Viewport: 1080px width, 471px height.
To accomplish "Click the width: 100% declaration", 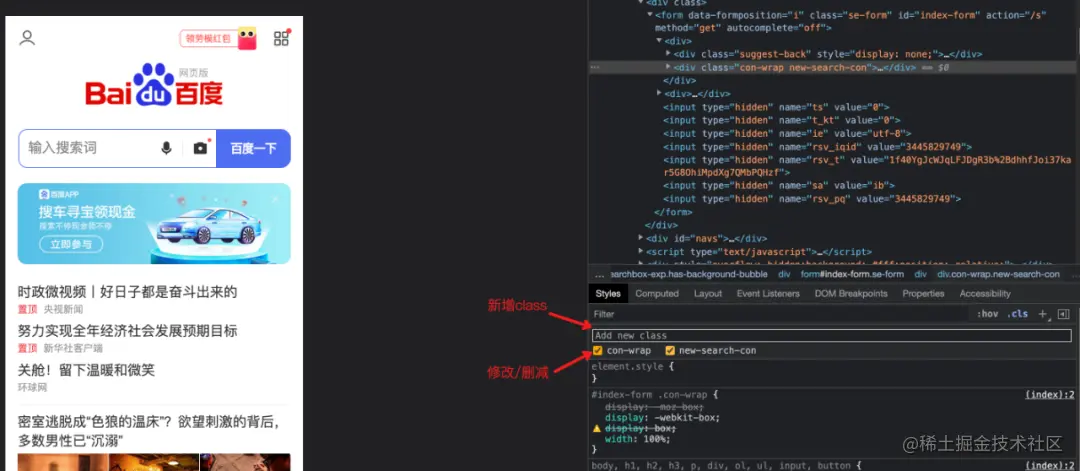I will pos(638,439).
